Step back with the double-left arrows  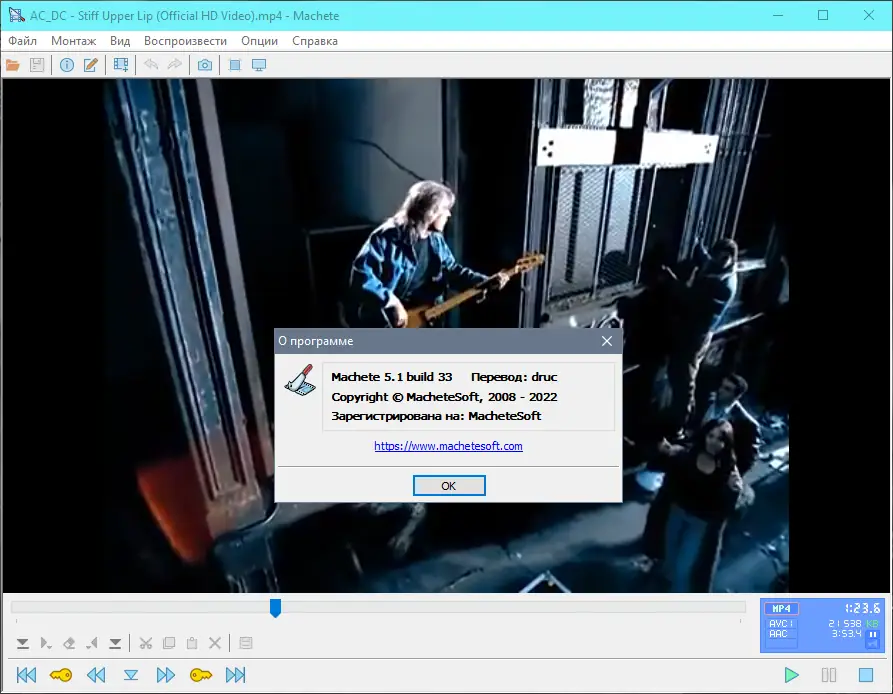coord(96,675)
